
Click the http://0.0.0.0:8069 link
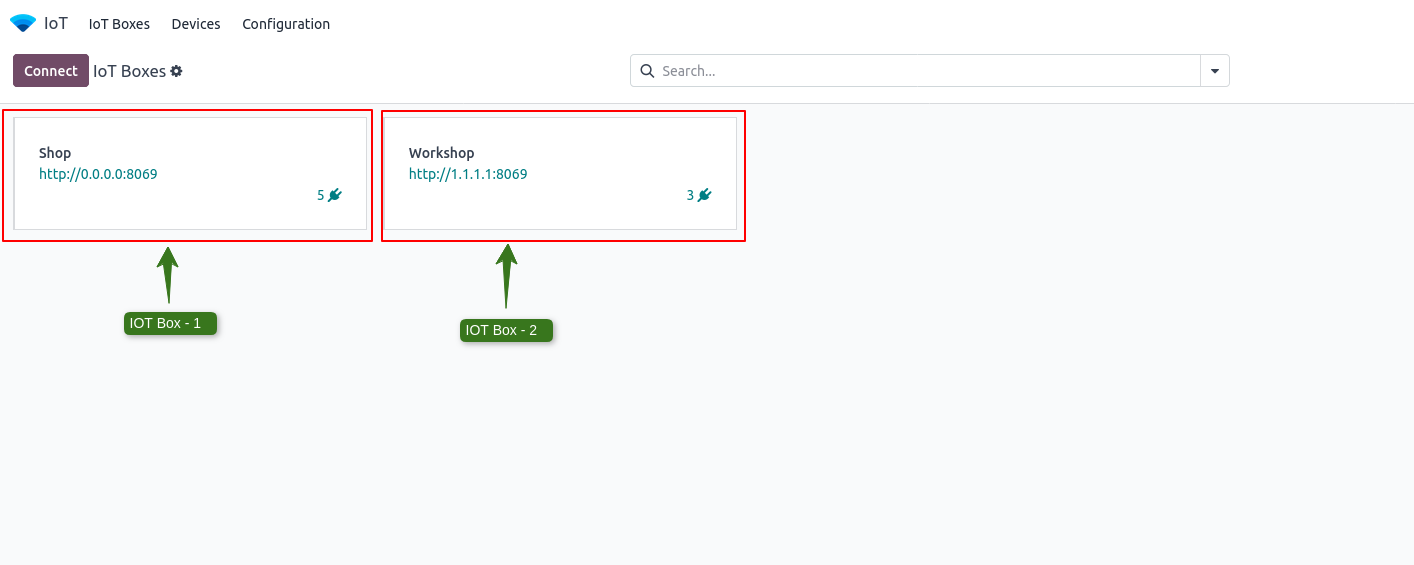(x=98, y=174)
